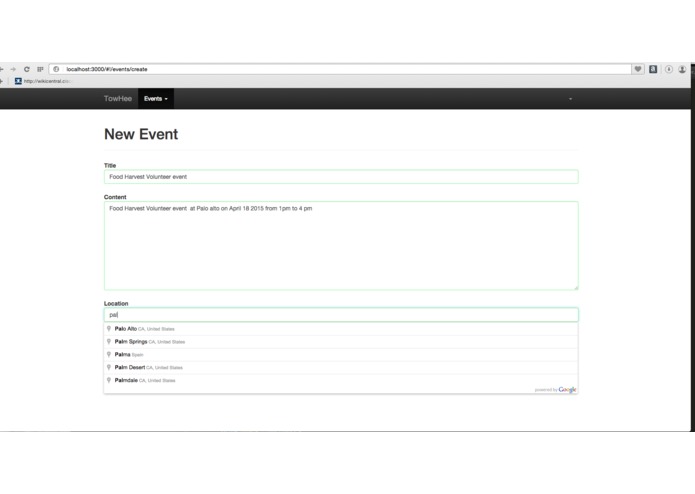
Task: Click the Title field label
Action: pos(110,165)
